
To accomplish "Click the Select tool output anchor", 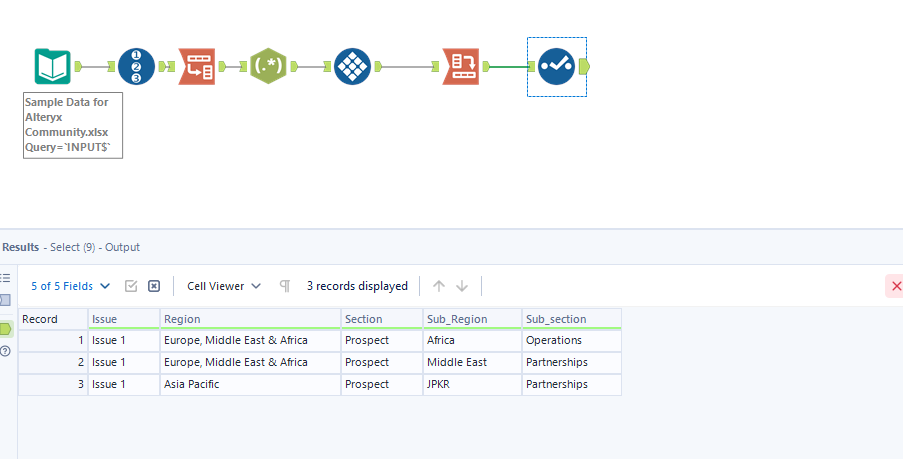I will [x=584, y=67].
